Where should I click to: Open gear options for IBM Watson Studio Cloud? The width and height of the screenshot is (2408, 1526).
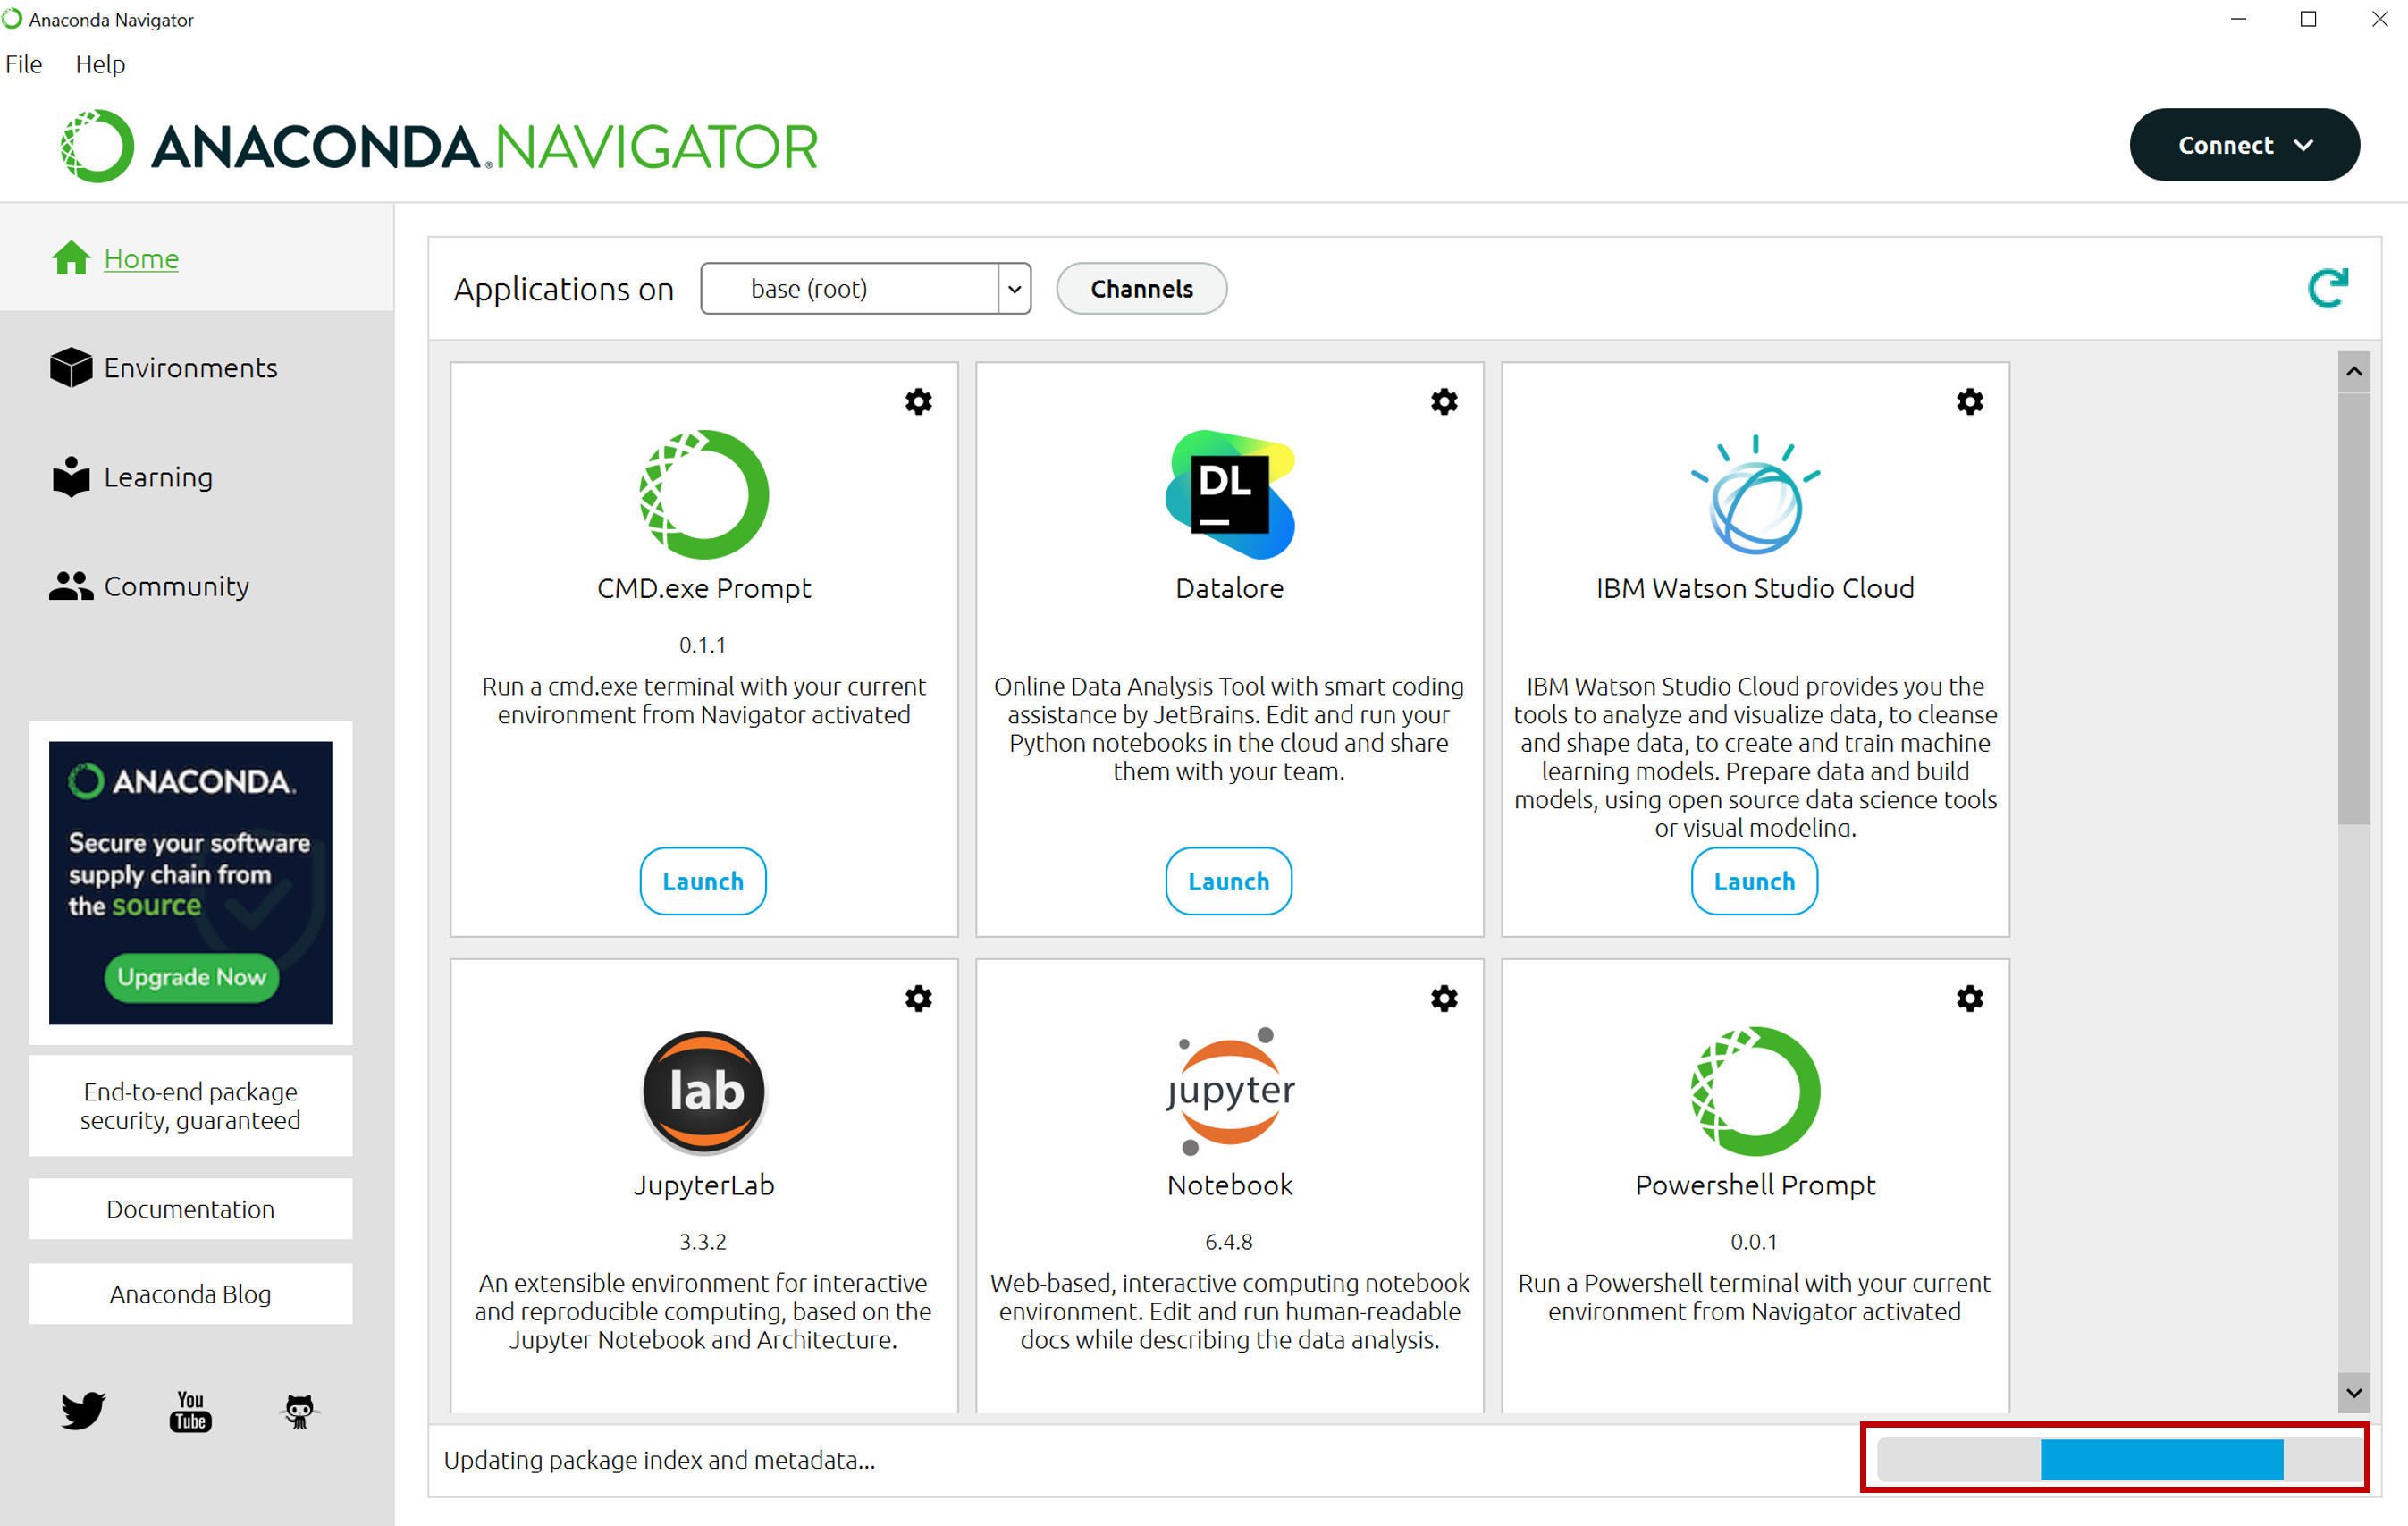[1969, 402]
